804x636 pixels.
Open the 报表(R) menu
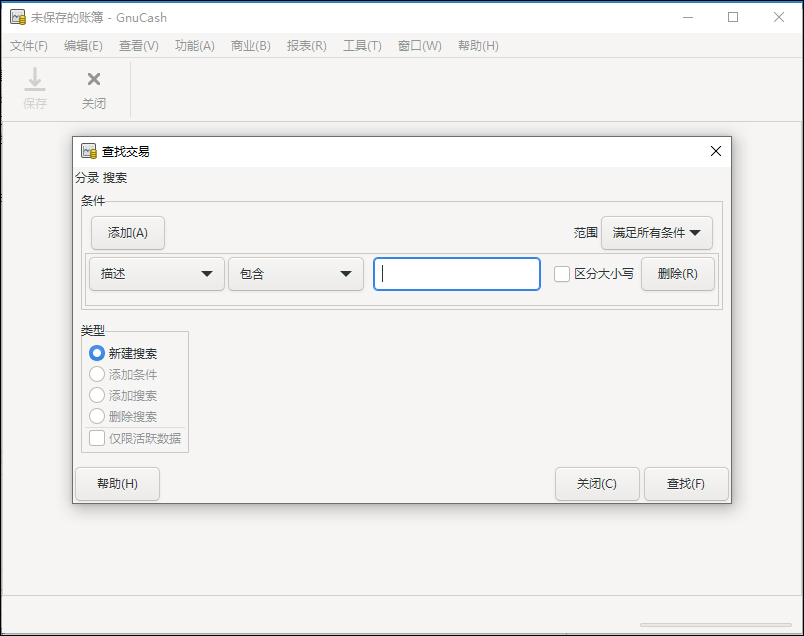[x=306, y=45]
